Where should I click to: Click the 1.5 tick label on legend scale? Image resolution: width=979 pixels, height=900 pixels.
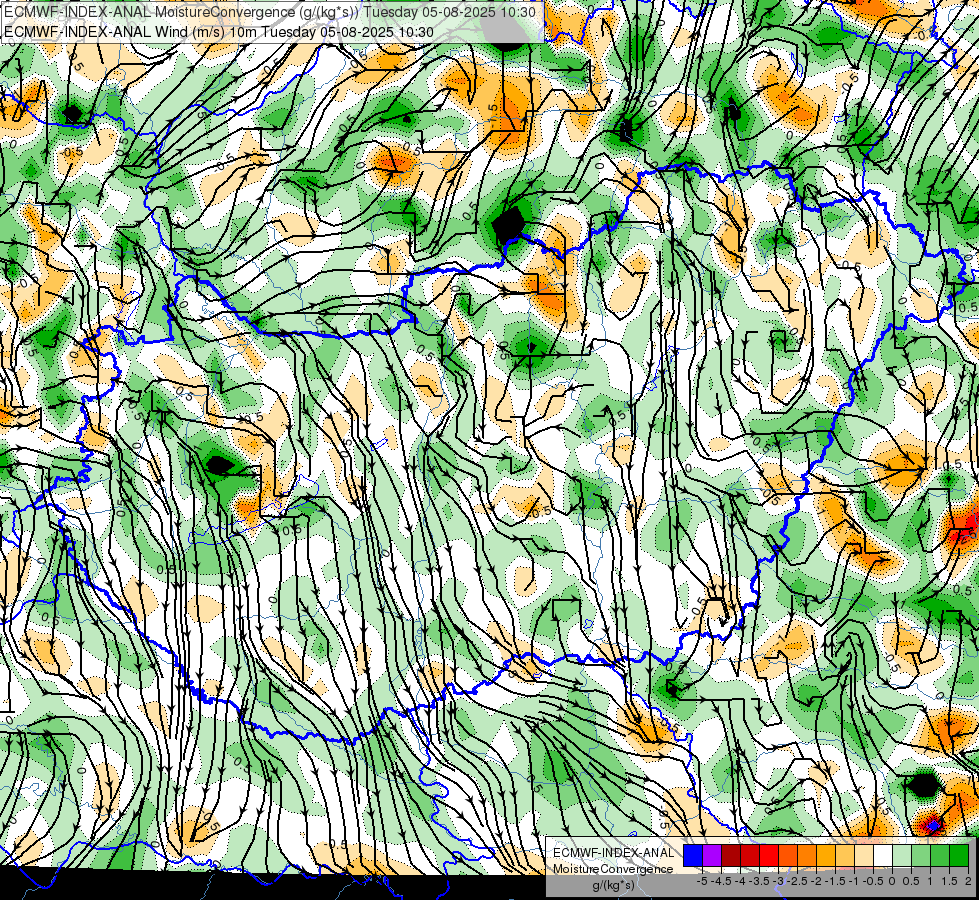pyautogui.click(x=950, y=881)
